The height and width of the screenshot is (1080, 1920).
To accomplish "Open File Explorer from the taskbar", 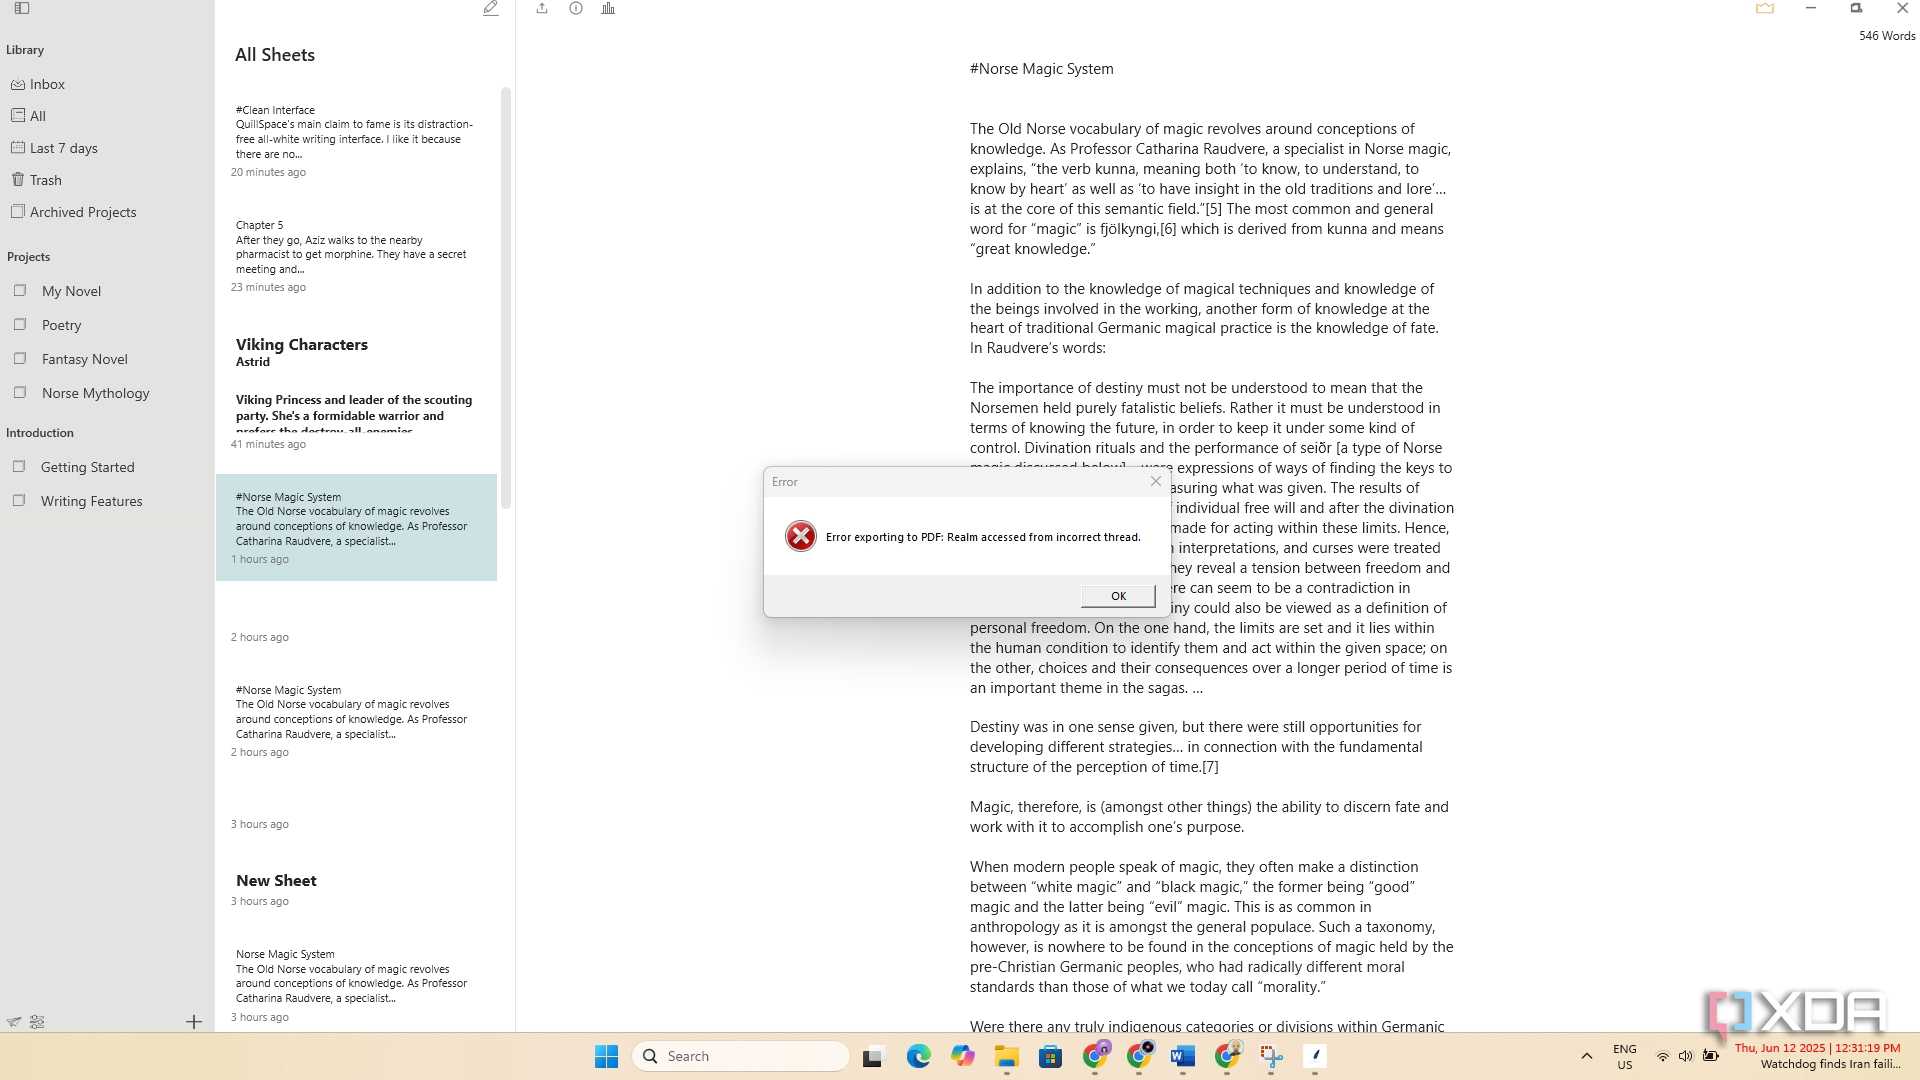I will 1006,1056.
